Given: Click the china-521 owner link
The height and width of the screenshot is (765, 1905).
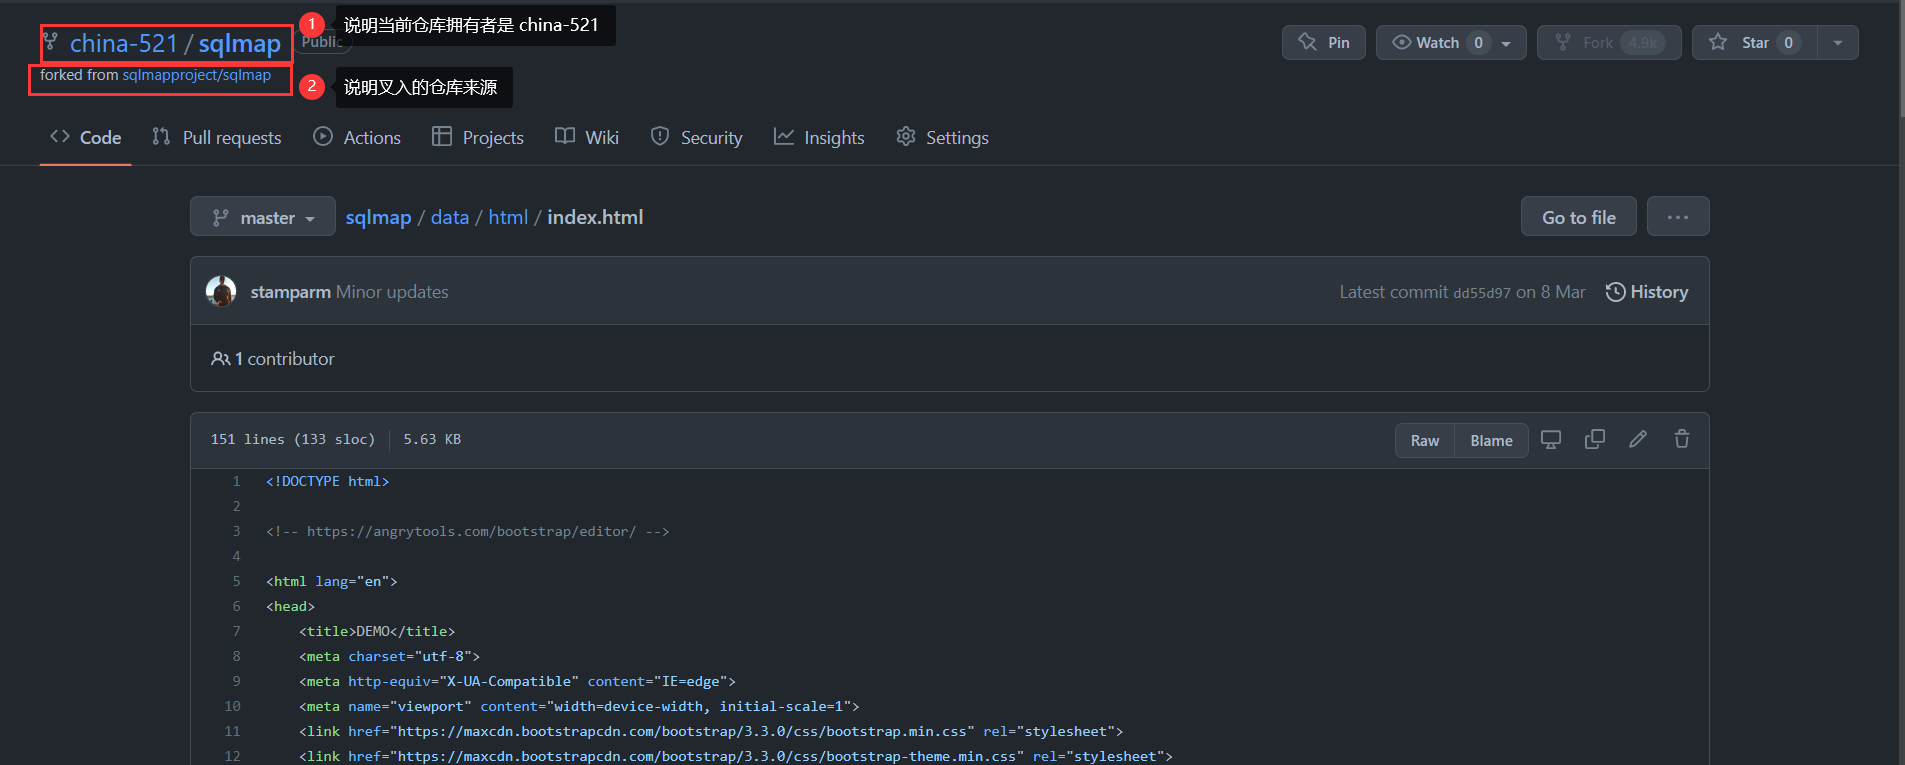Looking at the screenshot, I should [x=124, y=44].
